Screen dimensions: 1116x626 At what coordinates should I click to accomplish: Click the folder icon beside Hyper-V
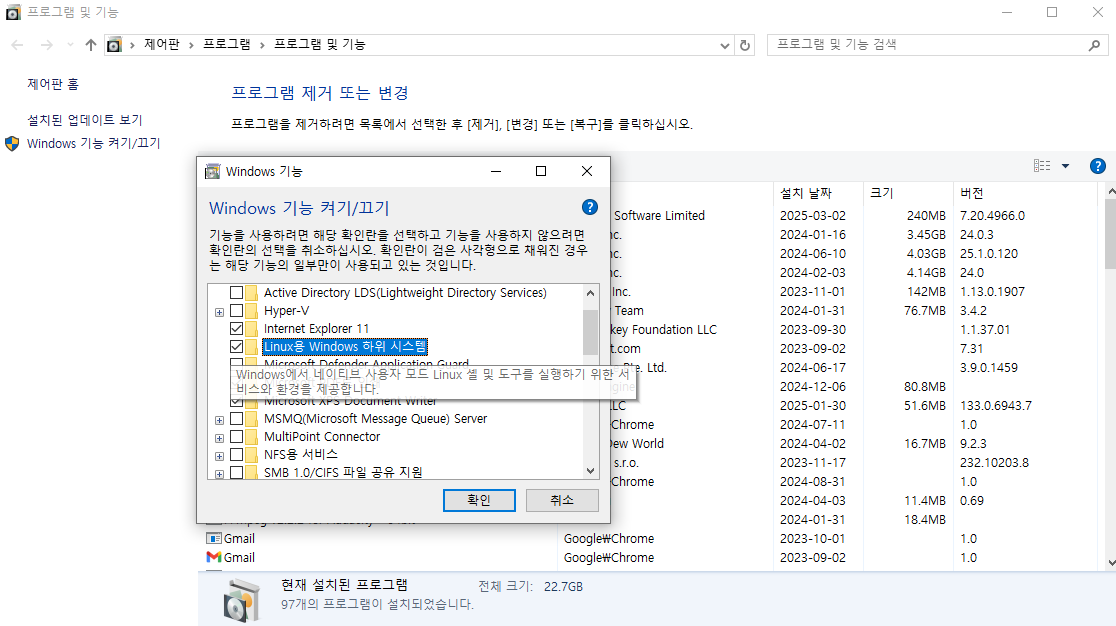(251, 311)
